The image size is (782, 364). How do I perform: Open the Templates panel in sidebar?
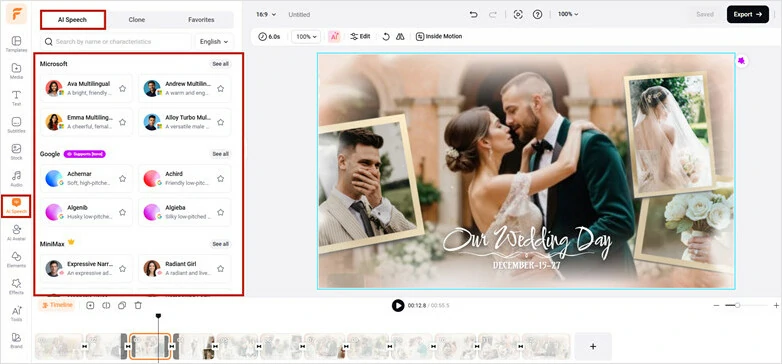point(16,44)
